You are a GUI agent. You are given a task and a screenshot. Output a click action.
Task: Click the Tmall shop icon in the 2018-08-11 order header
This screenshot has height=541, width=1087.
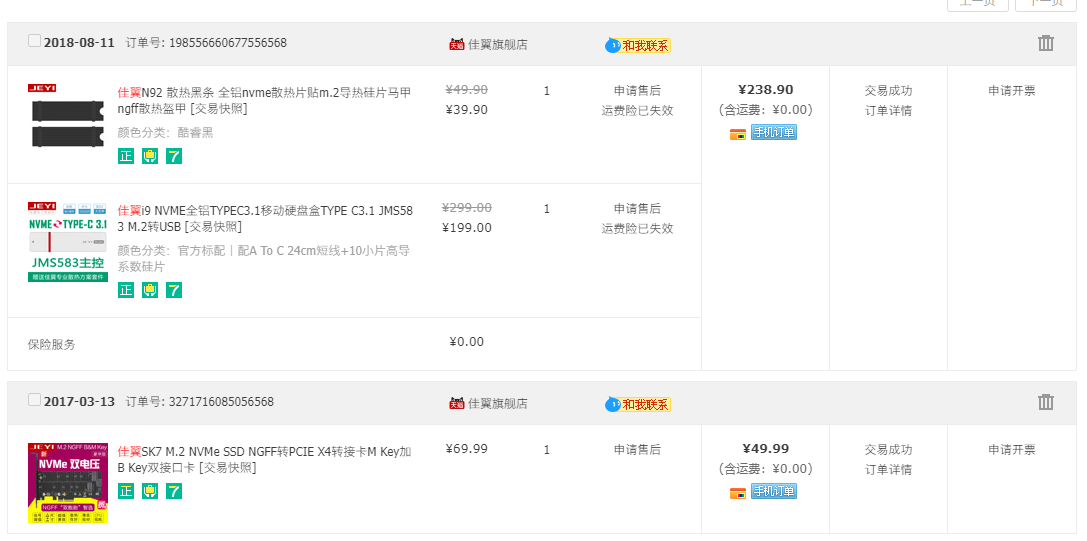456,44
